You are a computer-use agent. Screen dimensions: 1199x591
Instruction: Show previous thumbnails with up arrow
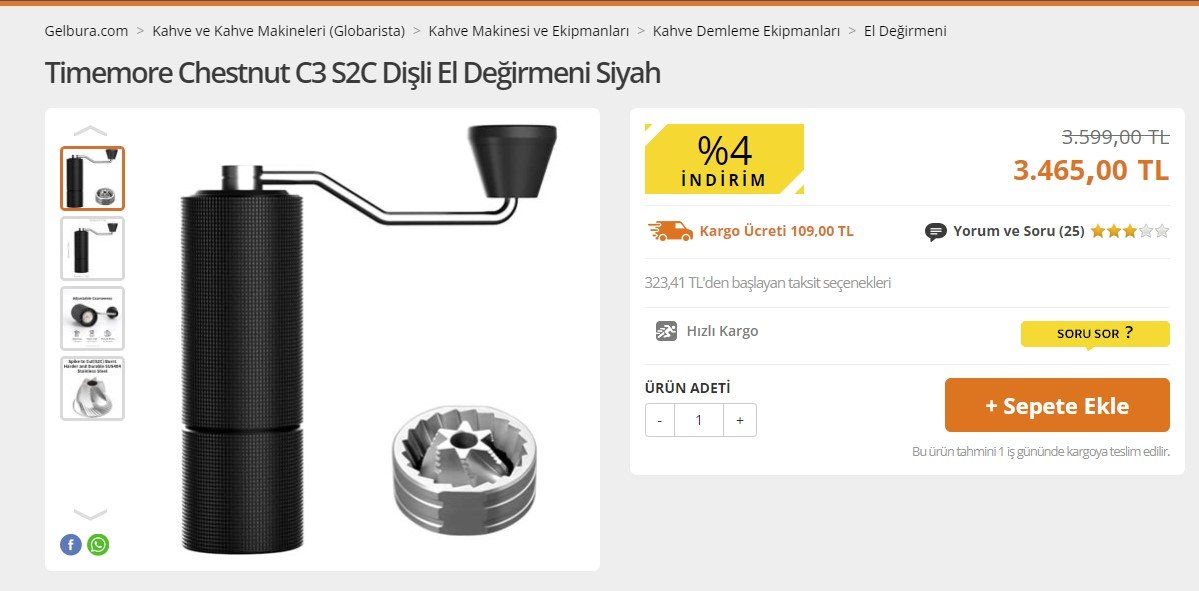click(91, 131)
